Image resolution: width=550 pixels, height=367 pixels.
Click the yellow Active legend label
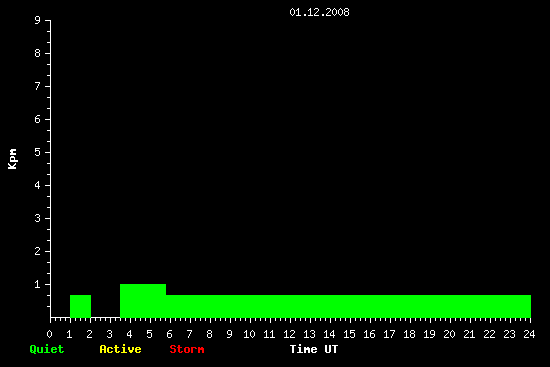[120, 349]
